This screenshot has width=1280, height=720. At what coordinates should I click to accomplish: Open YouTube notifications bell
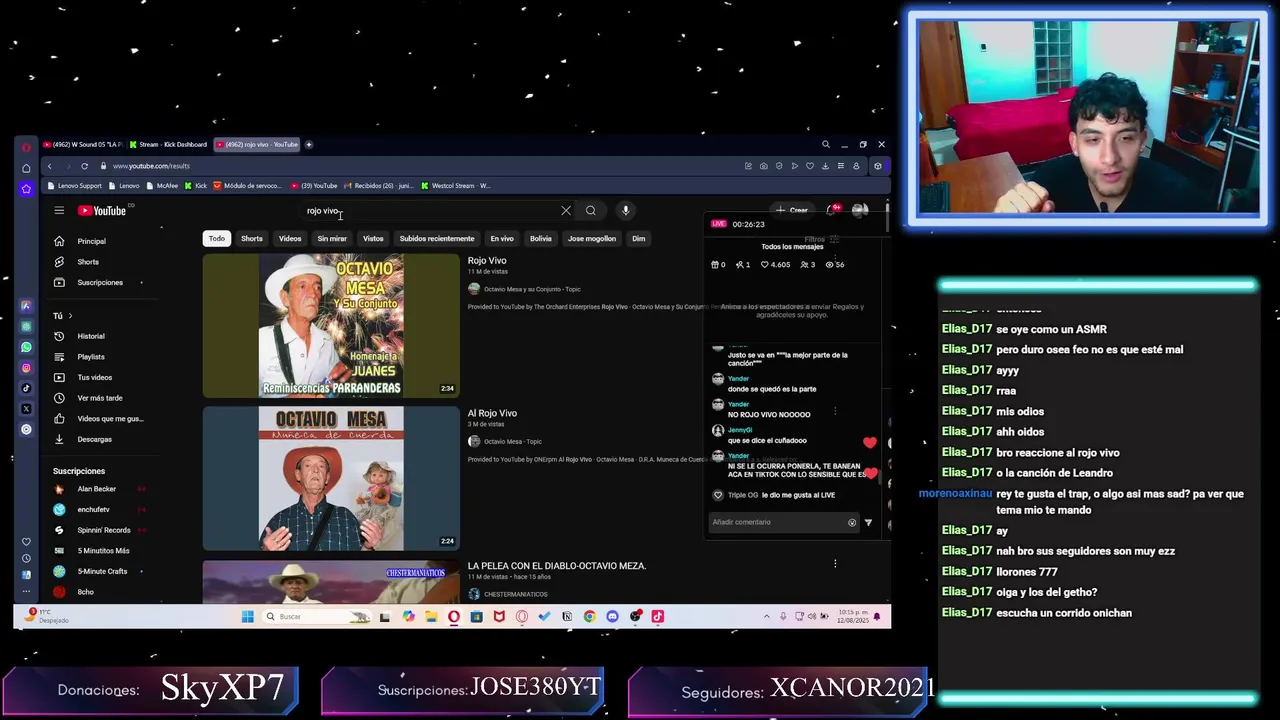[x=832, y=210]
